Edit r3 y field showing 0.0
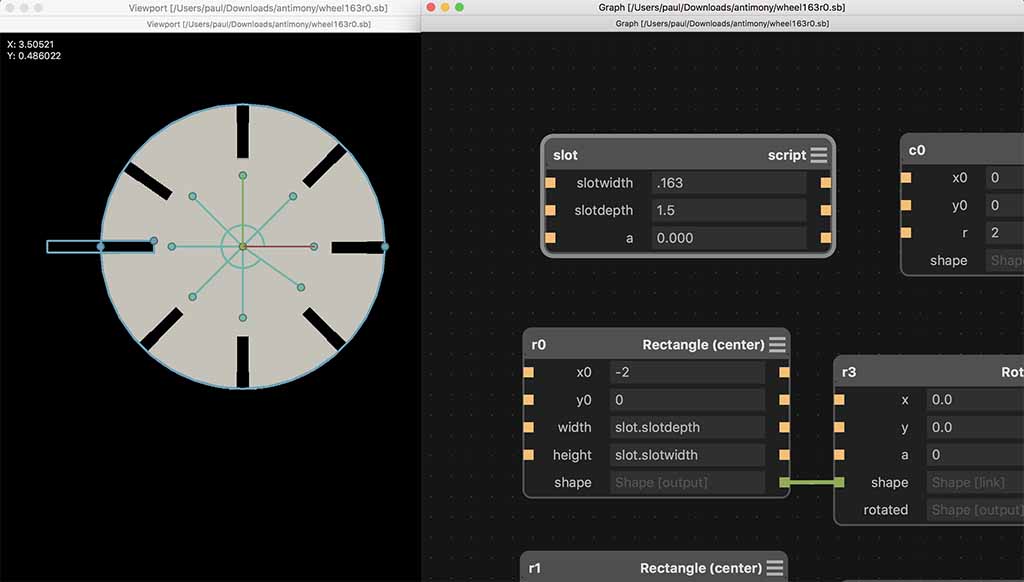The width and height of the screenshot is (1024, 582). (975, 427)
